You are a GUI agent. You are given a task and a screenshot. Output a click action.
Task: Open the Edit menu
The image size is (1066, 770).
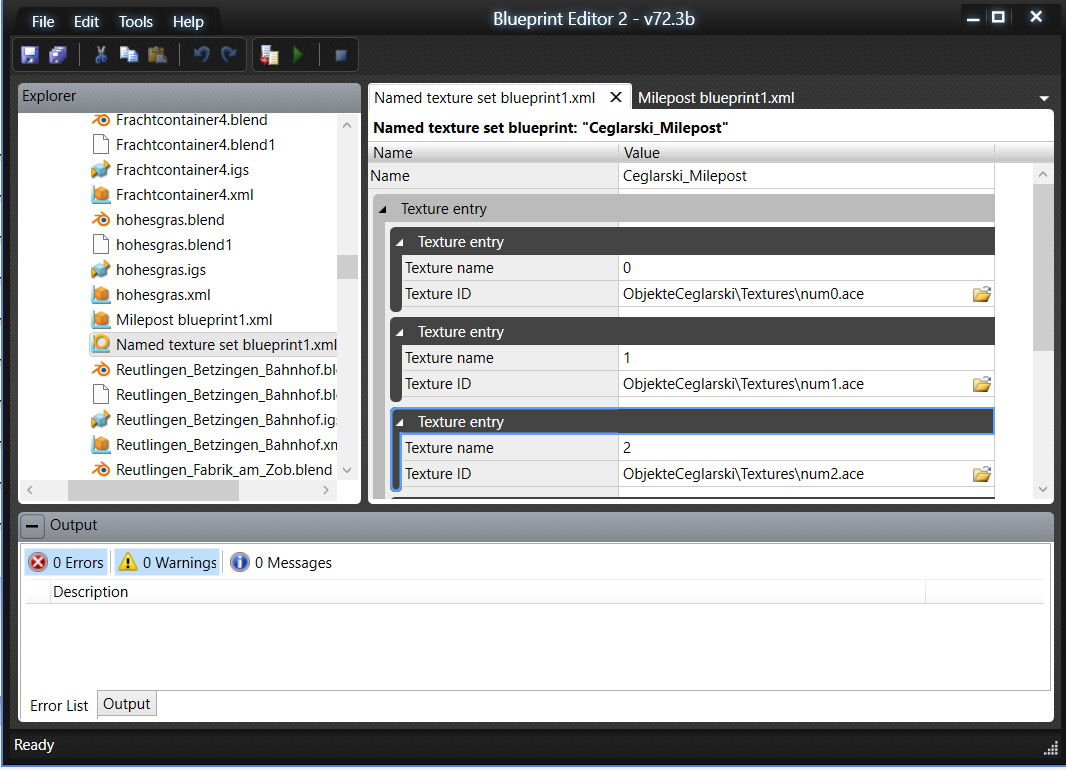[x=86, y=22]
